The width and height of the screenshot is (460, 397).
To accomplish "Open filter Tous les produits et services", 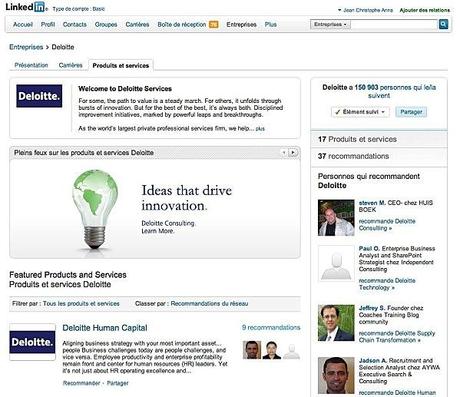I will pyautogui.click(x=81, y=304).
